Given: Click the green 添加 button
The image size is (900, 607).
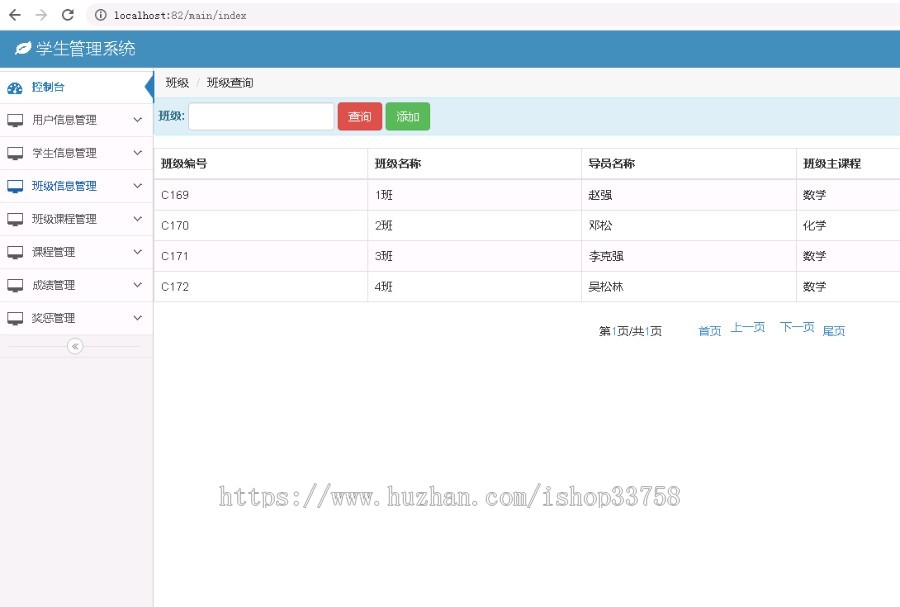Looking at the screenshot, I should click(x=408, y=116).
